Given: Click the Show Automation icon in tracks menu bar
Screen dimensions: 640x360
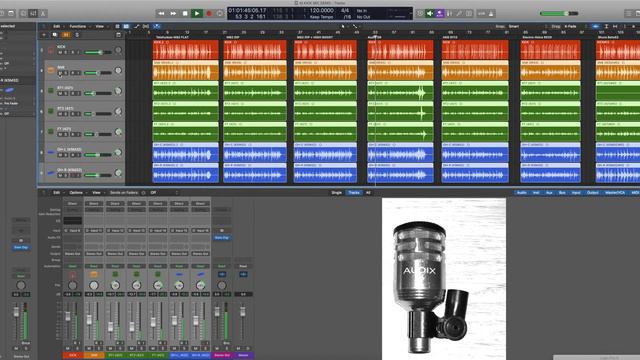Looking at the screenshot, I should (136, 26).
